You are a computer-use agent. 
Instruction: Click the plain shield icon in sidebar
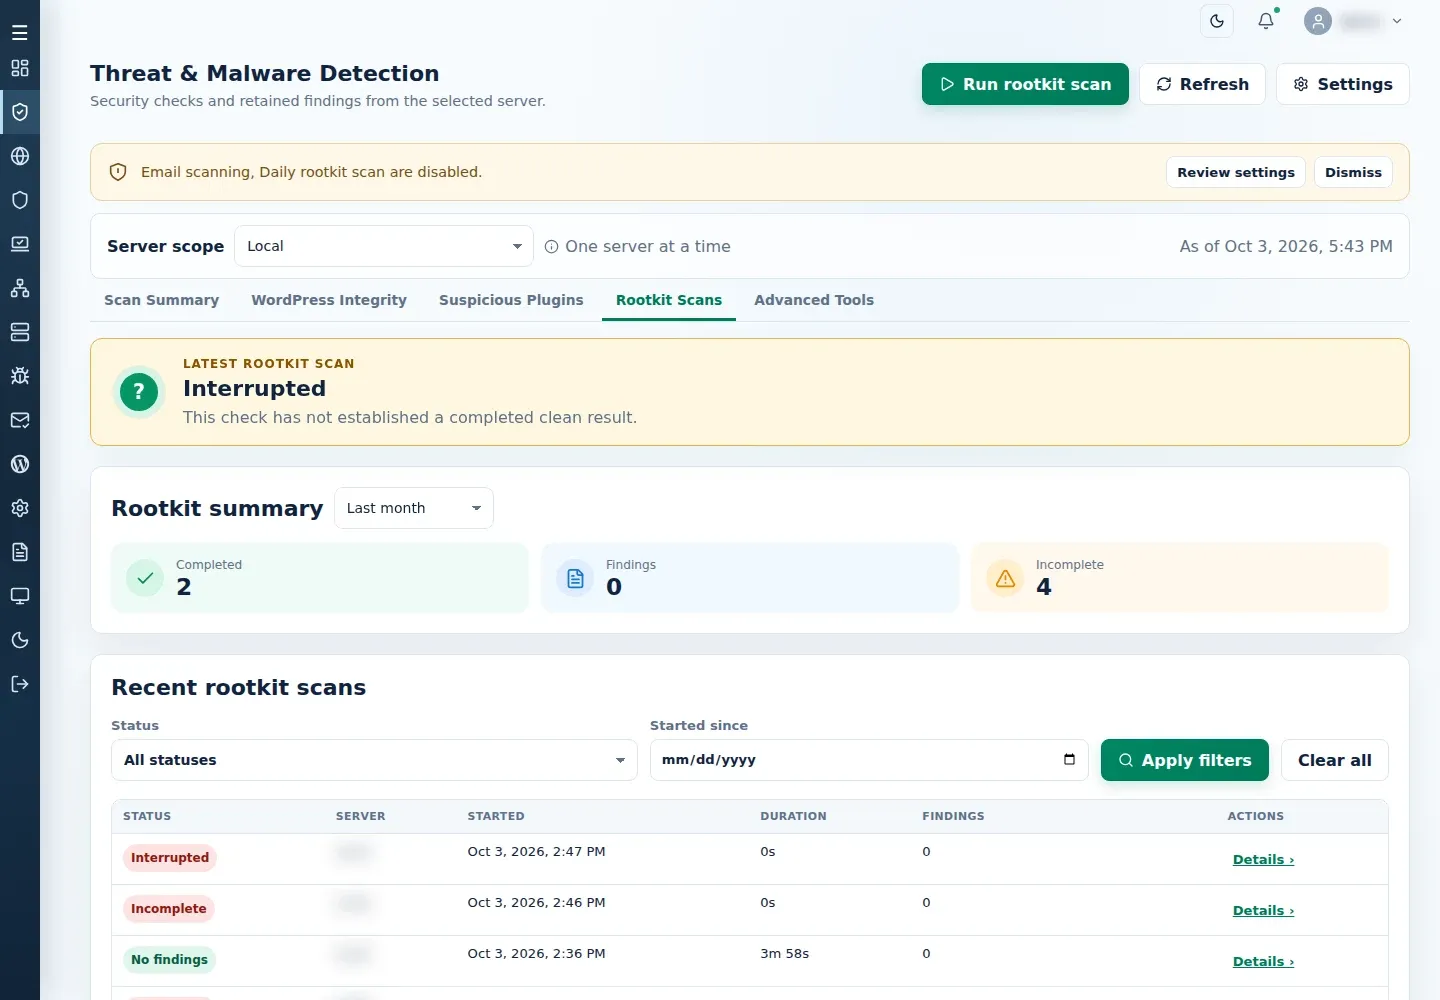[x=19, y=200]
